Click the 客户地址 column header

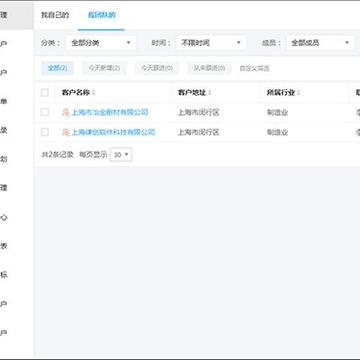(192, 93)
